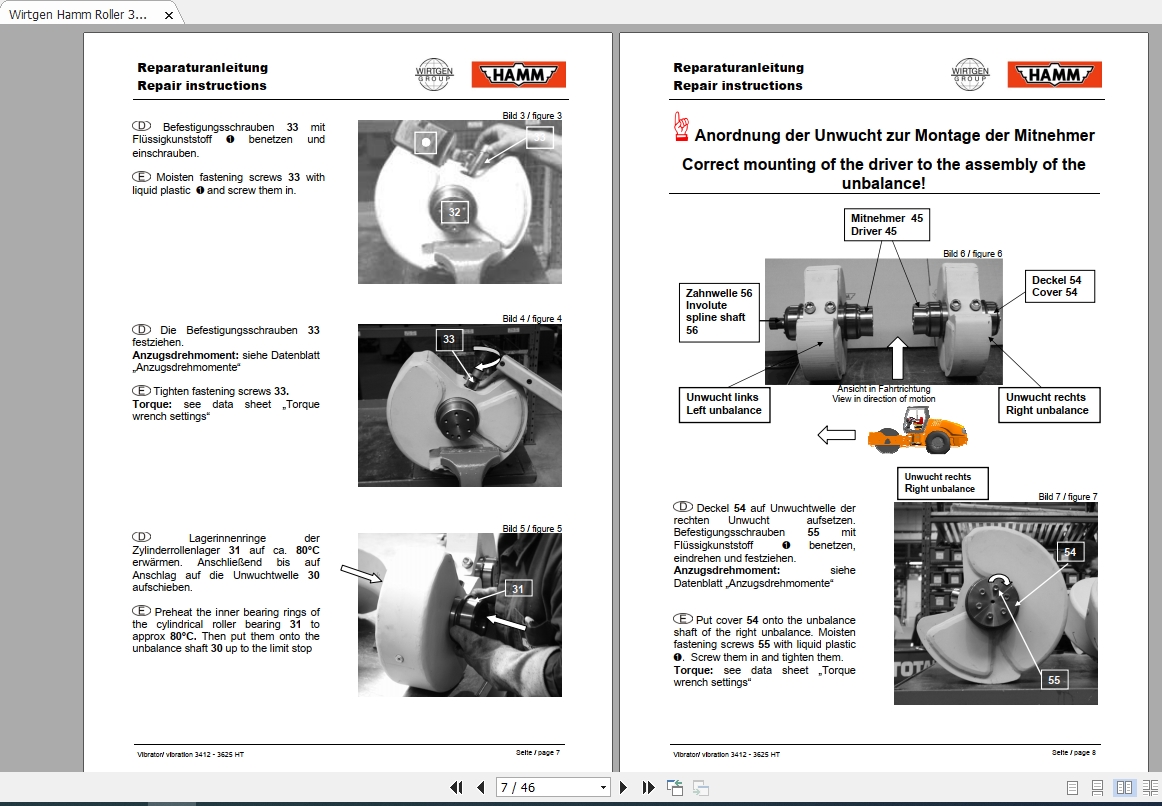Screen dimensions: 1162x806
Task: Select single page view mode
Action: 1072,787
